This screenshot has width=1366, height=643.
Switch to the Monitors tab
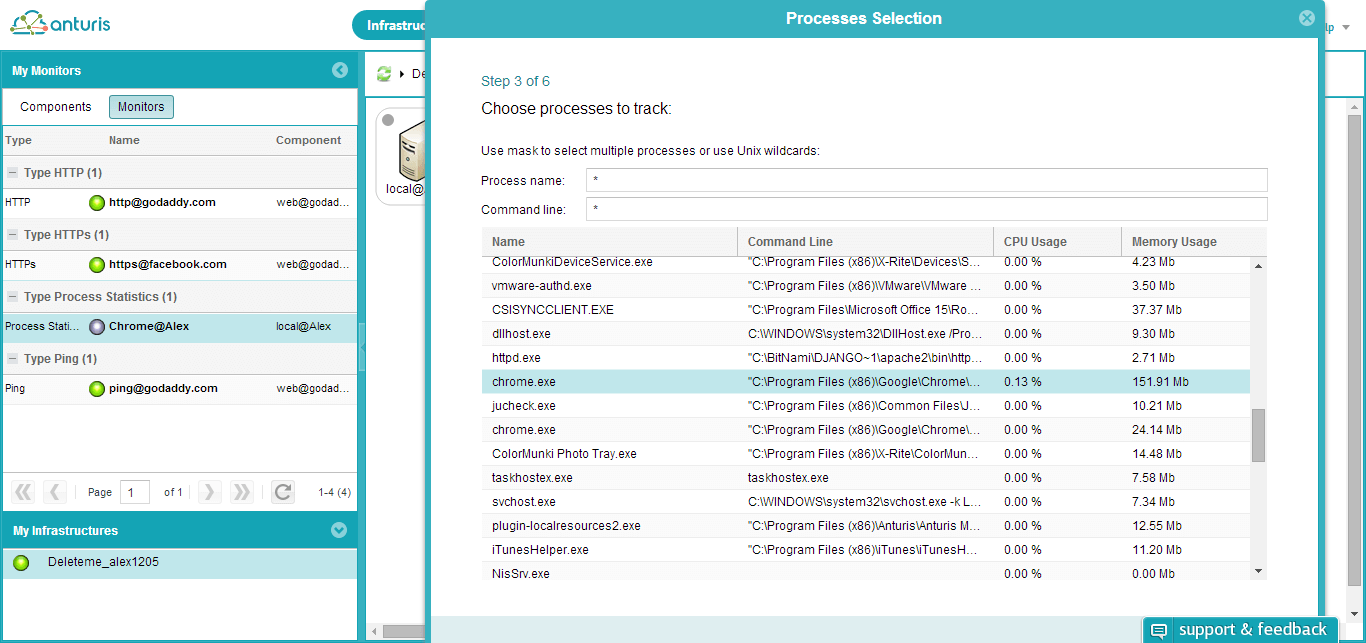140,106
